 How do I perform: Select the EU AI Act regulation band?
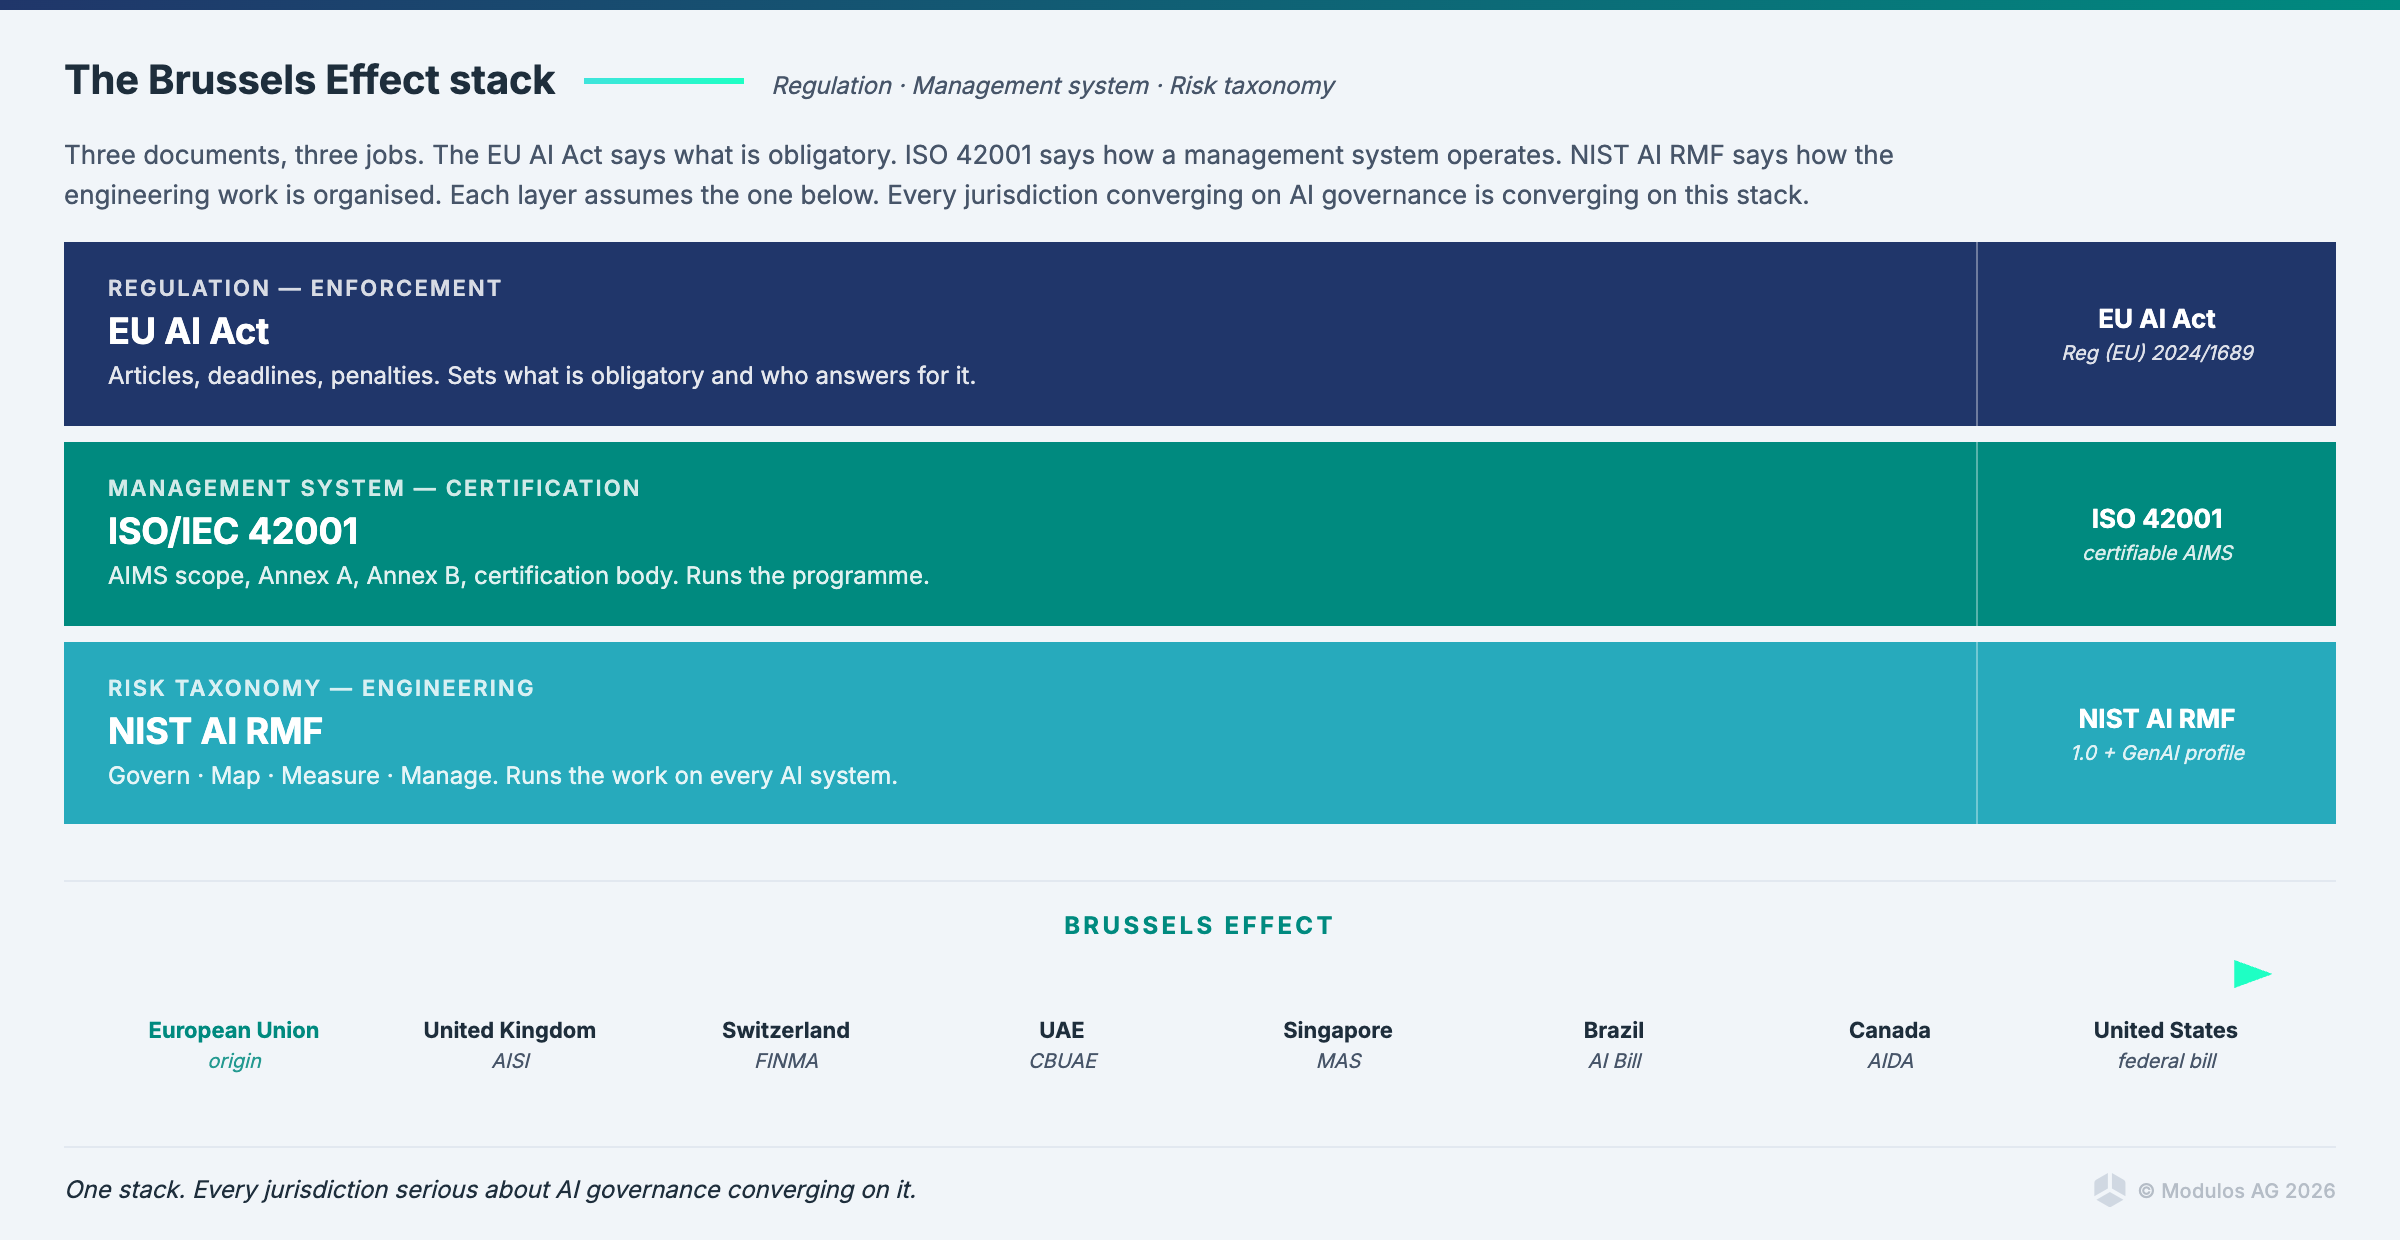1019,334
